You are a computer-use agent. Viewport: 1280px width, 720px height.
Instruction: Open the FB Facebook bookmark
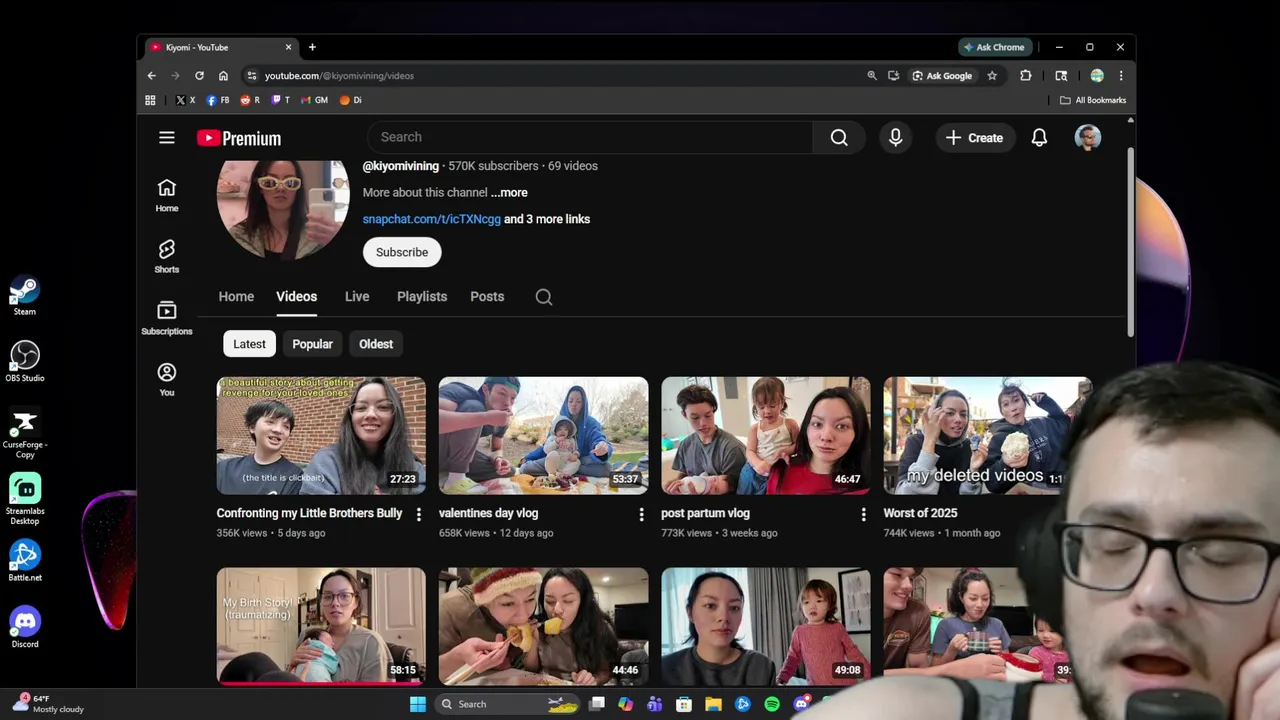pos(218,100)
